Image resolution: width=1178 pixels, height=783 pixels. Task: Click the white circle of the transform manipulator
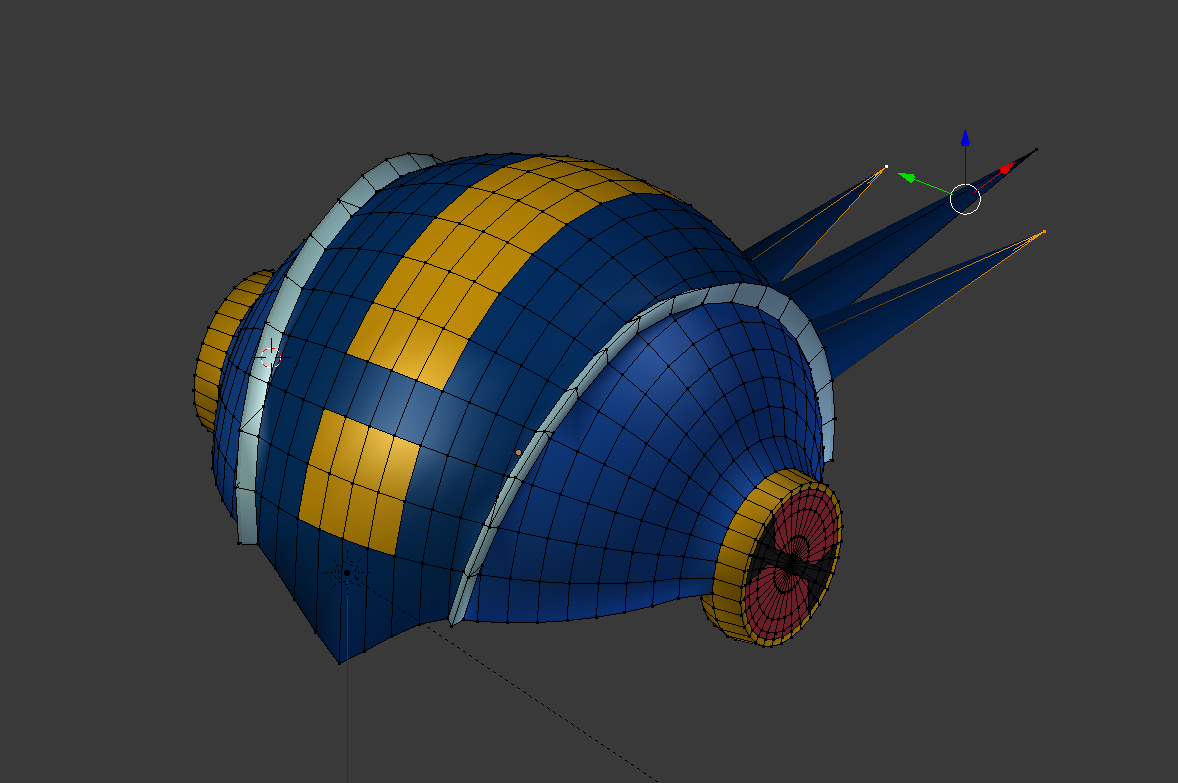point(965,199)
